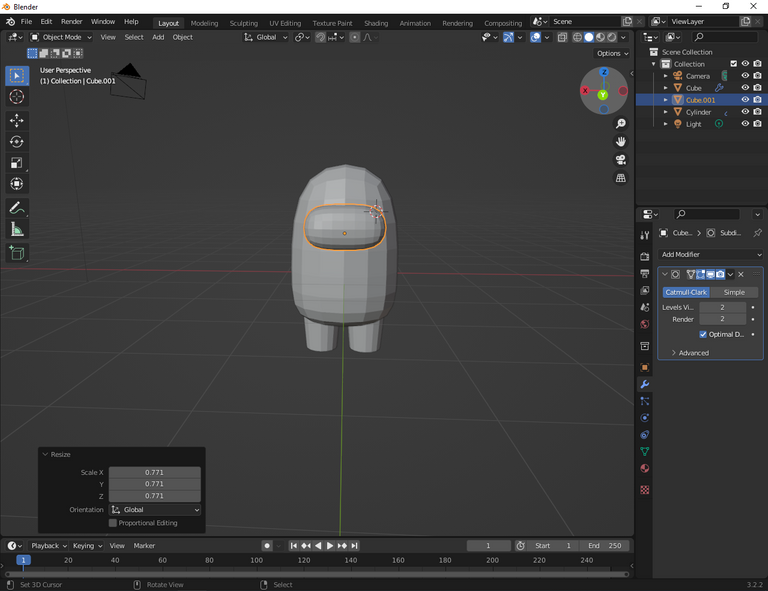Select the Select Box tool
Viewport: 768px width, 591px height.
[x=17, y=75]
